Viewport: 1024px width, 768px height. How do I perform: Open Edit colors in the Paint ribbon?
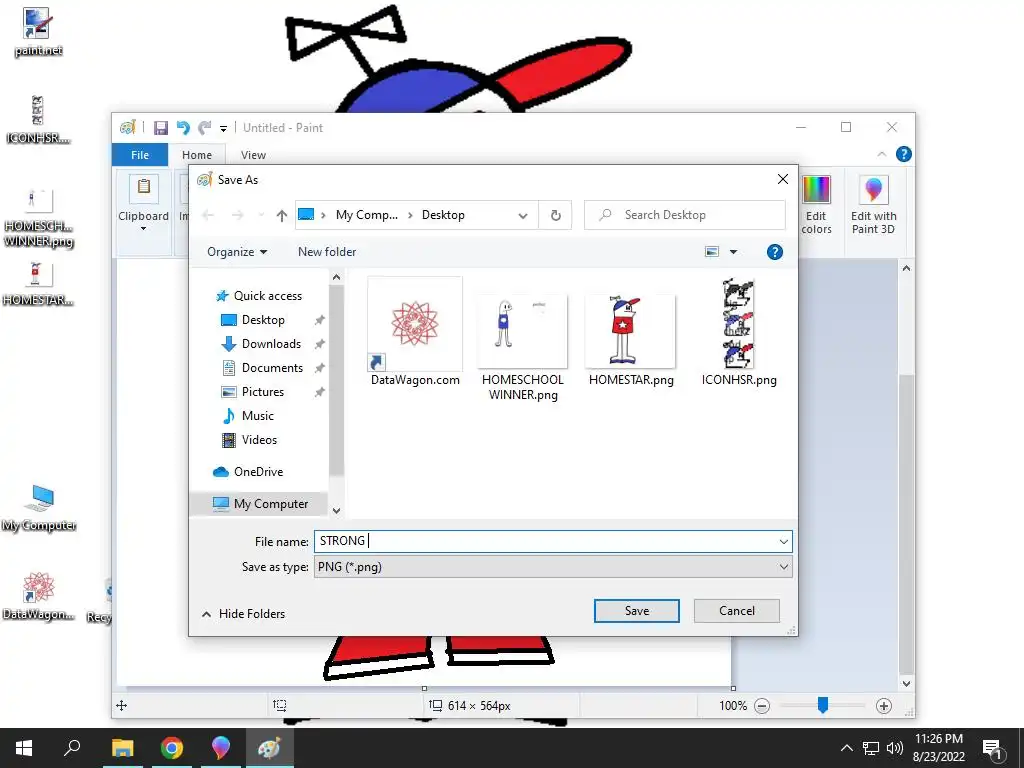coord(816,204)
